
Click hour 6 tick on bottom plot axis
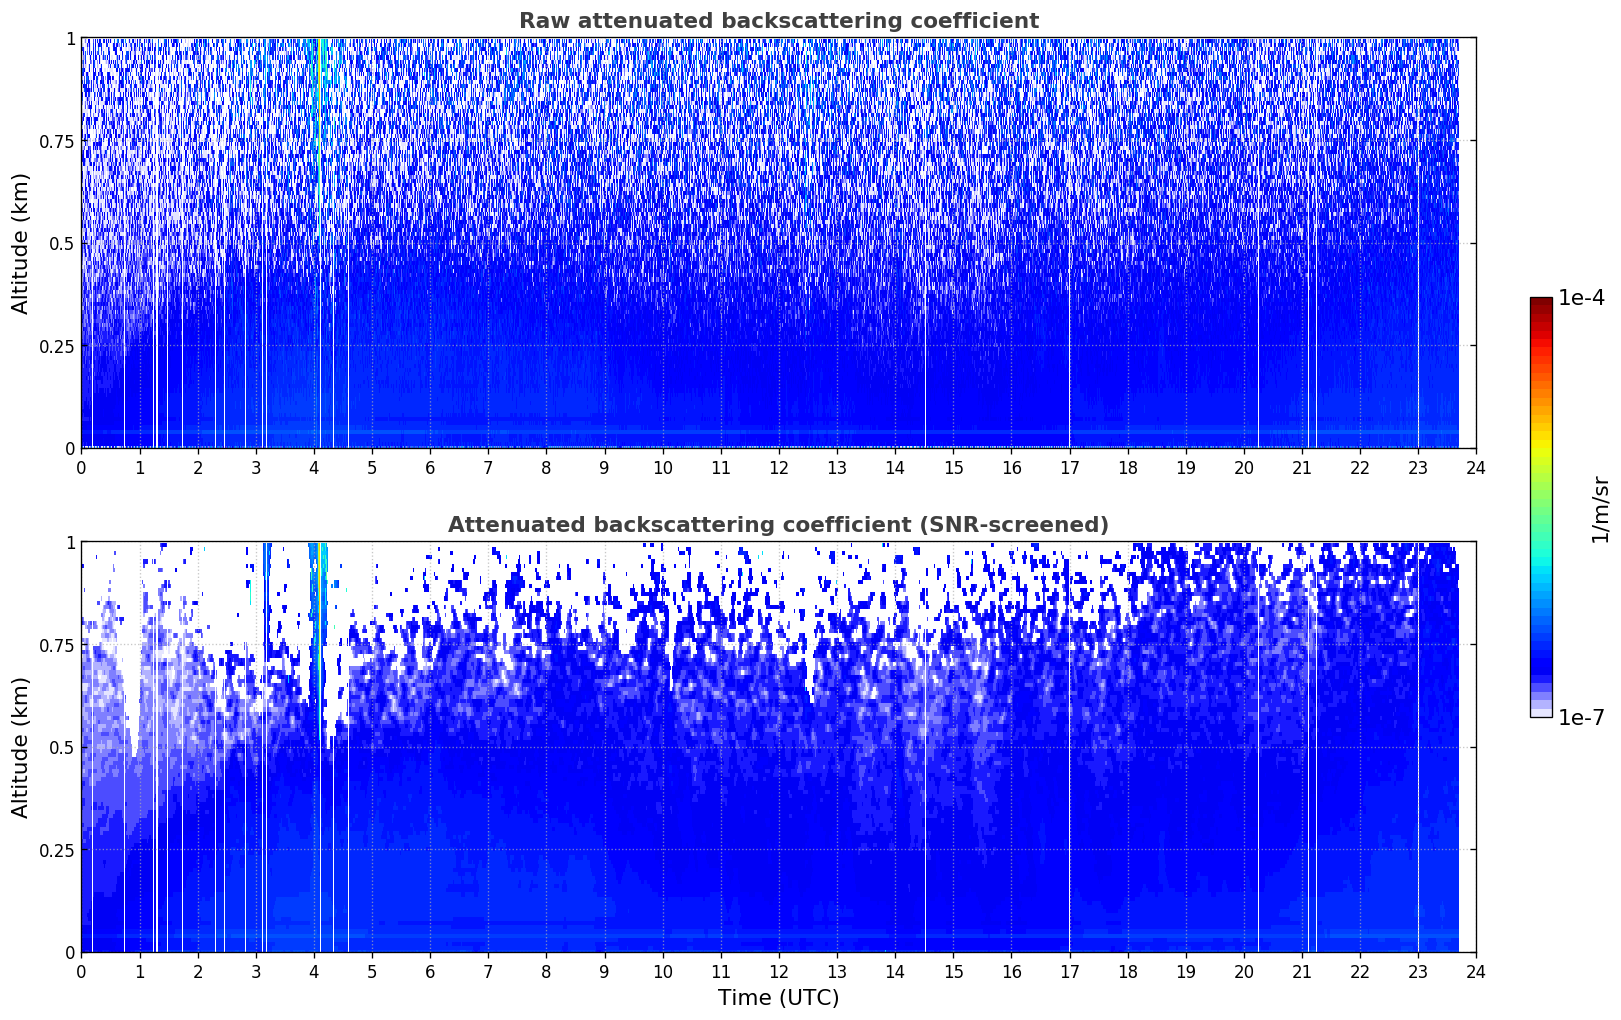430,972
